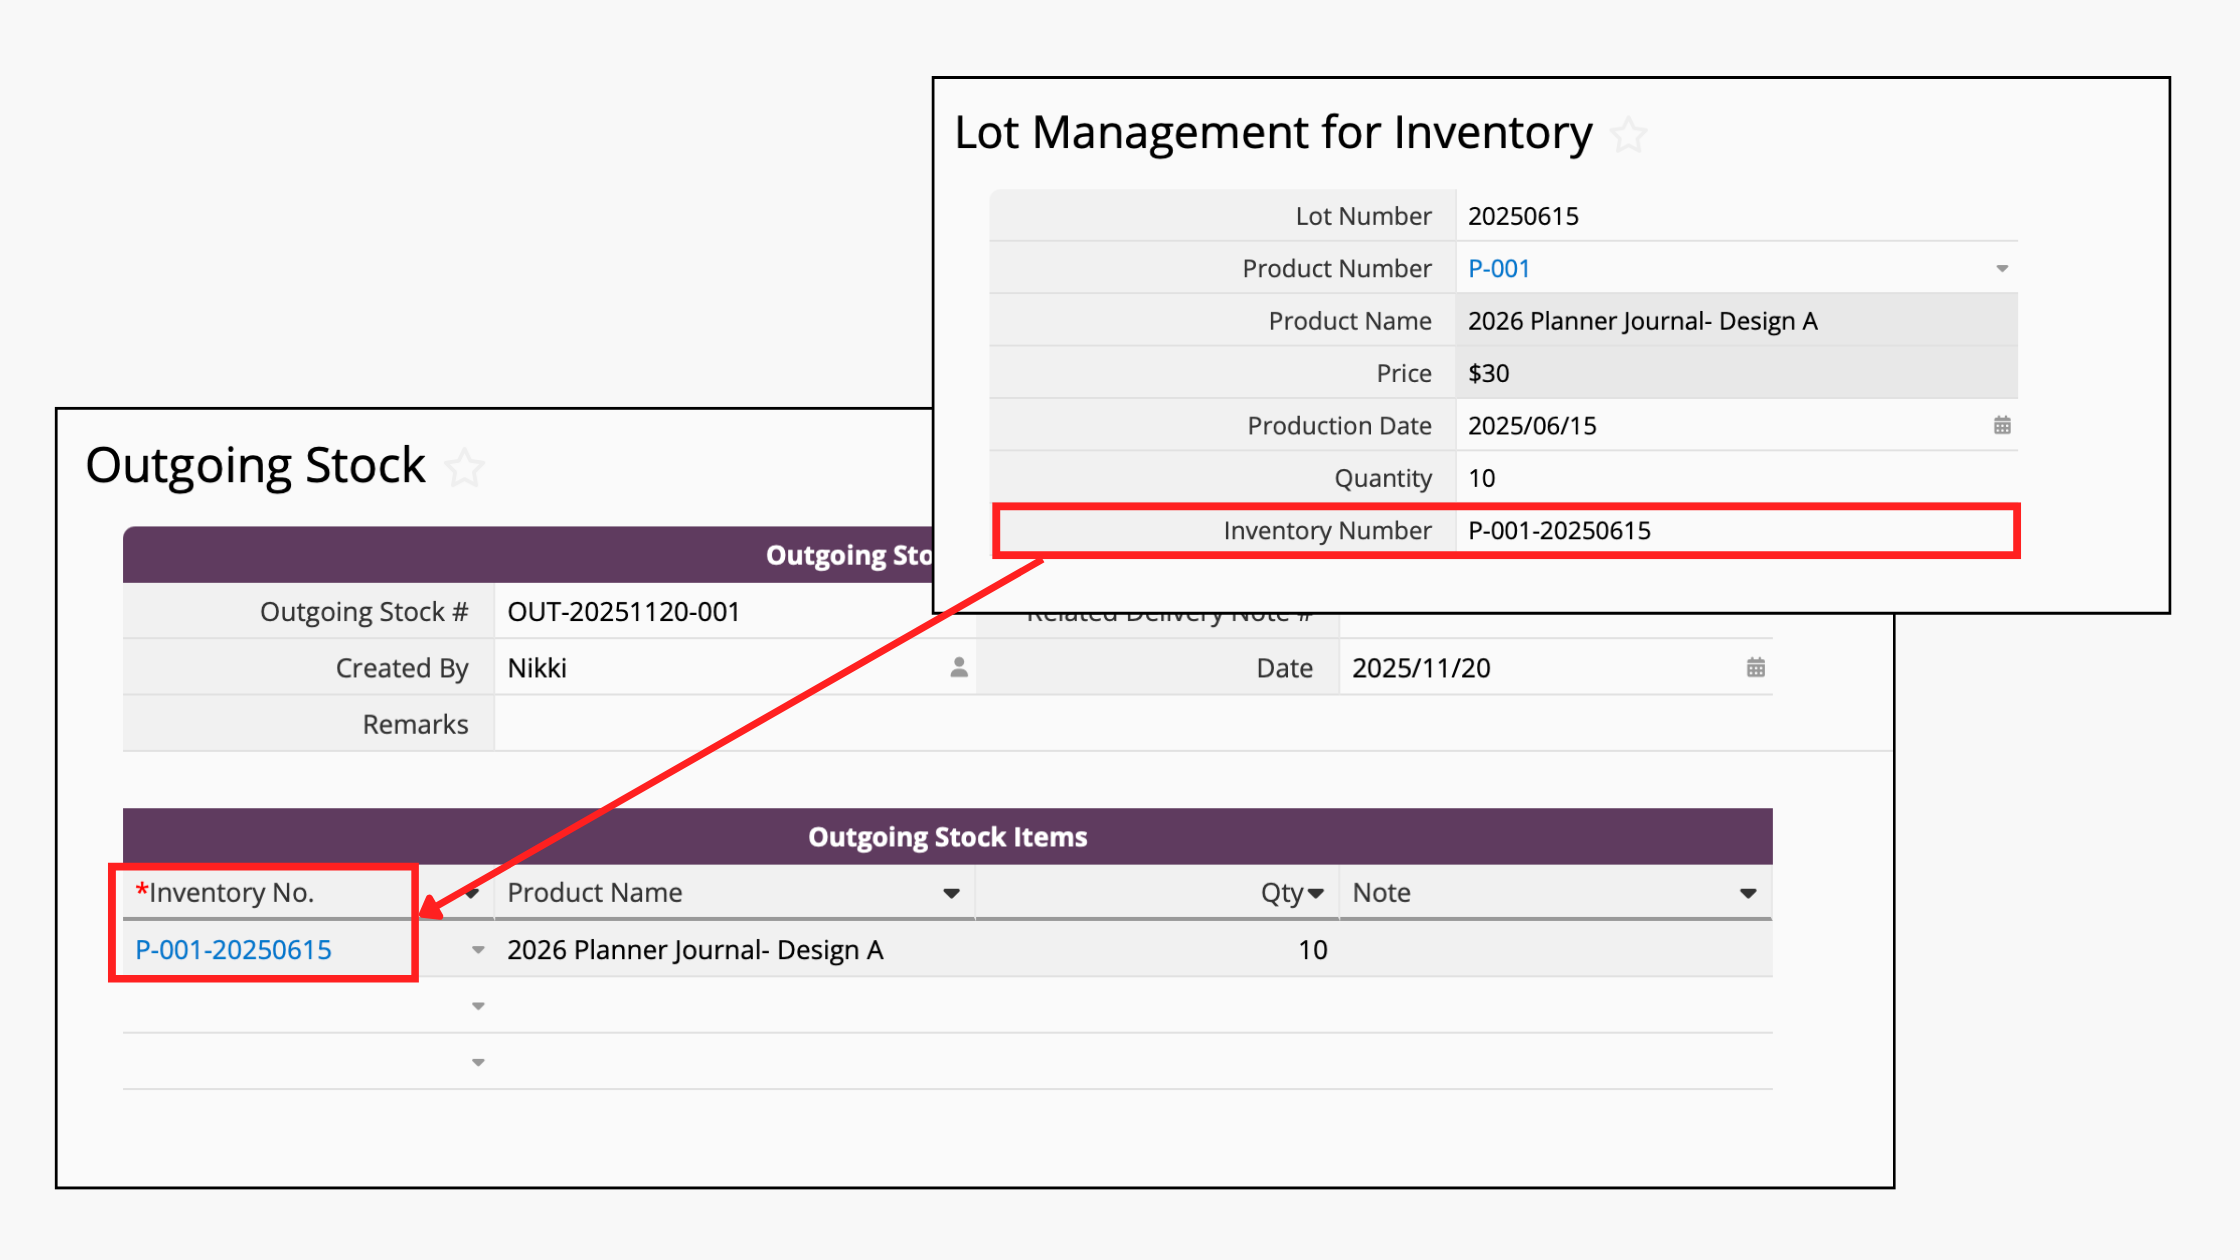2240x1260 pixels.
Task: Open the Production Date calendar picker
Action: [x=2002, y=426]
